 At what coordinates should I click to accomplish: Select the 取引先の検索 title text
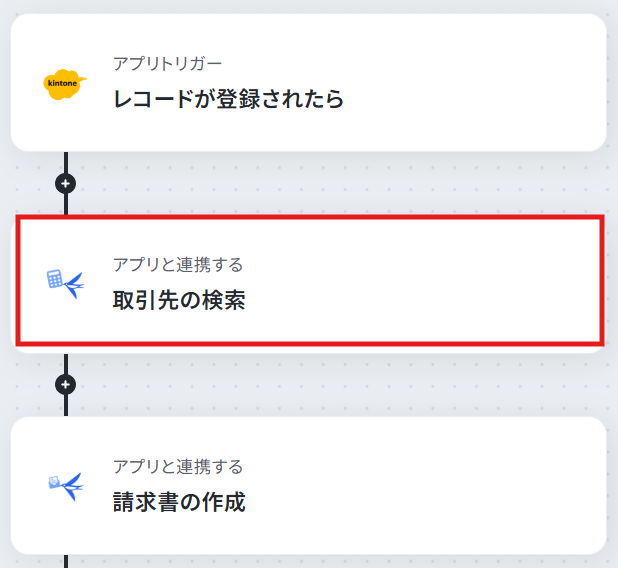(179, 300)
